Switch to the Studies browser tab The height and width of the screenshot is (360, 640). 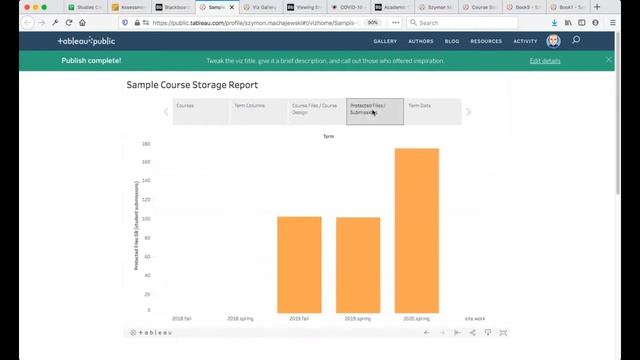(85, 7)
